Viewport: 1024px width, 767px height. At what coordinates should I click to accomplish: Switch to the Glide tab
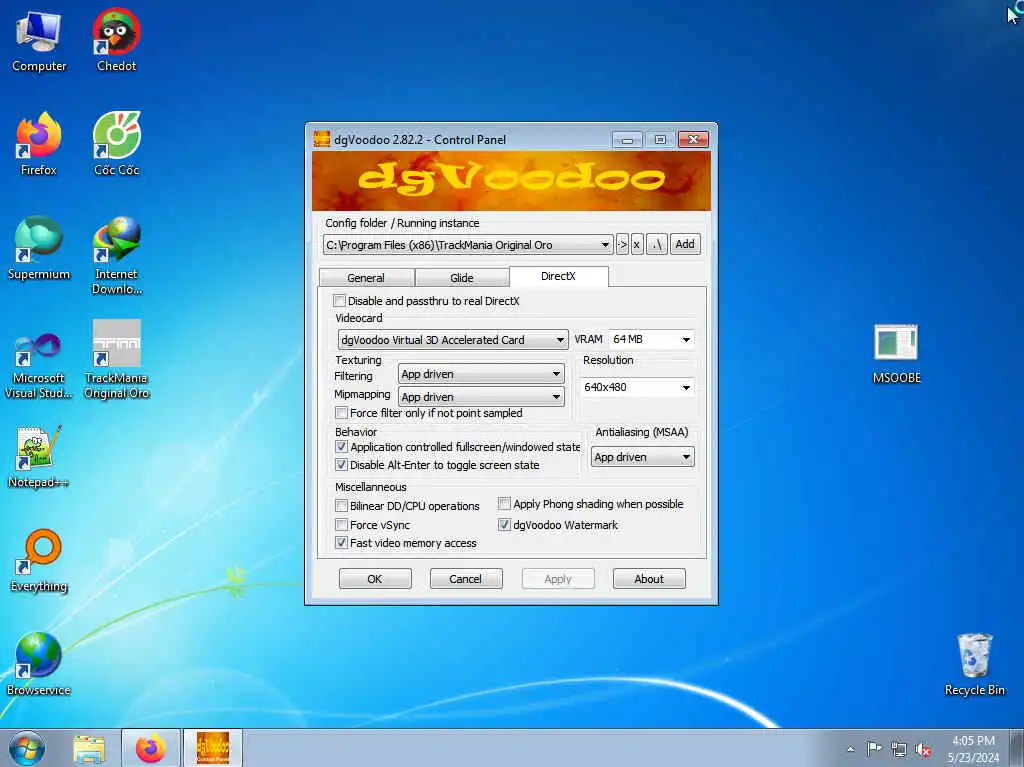coord(462,278)
